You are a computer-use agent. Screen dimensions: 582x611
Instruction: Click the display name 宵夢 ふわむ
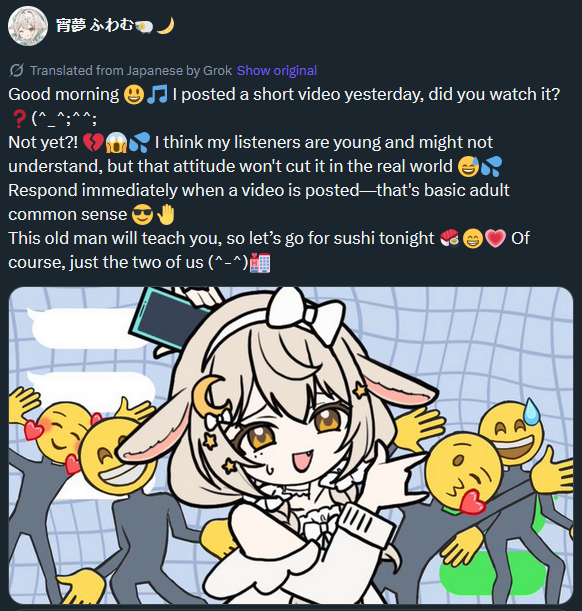coord(94,25)
